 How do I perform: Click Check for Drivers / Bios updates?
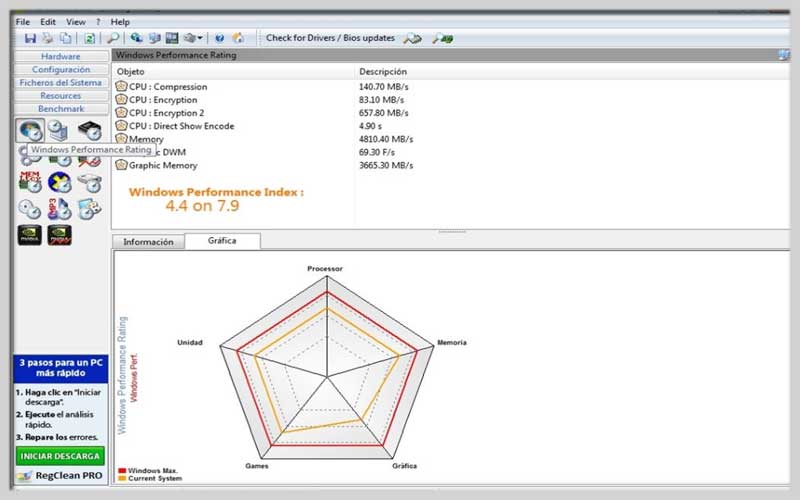(x=330, y=38)
